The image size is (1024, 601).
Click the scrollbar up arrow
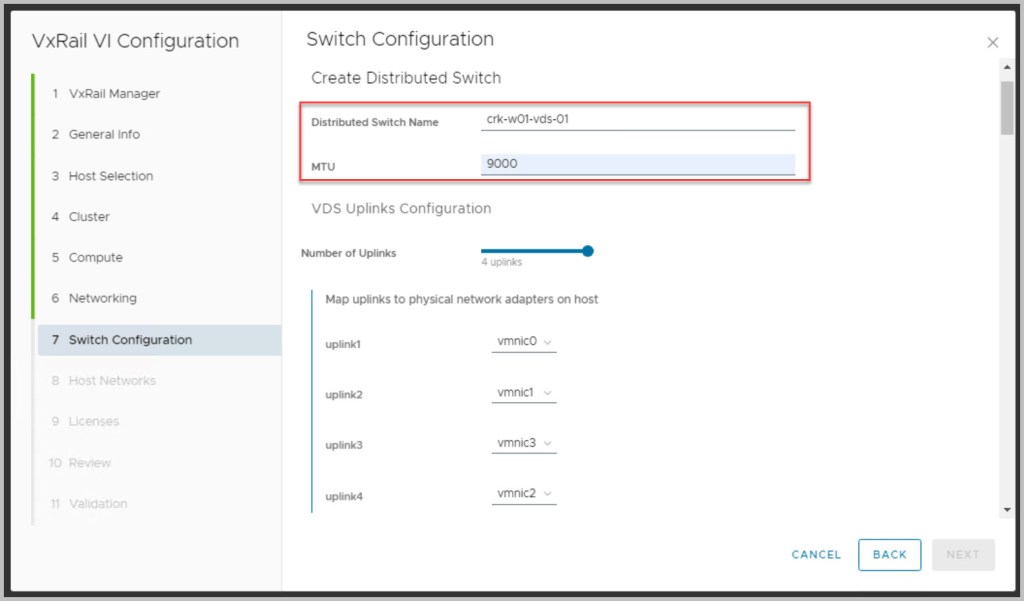[1006, 67]
